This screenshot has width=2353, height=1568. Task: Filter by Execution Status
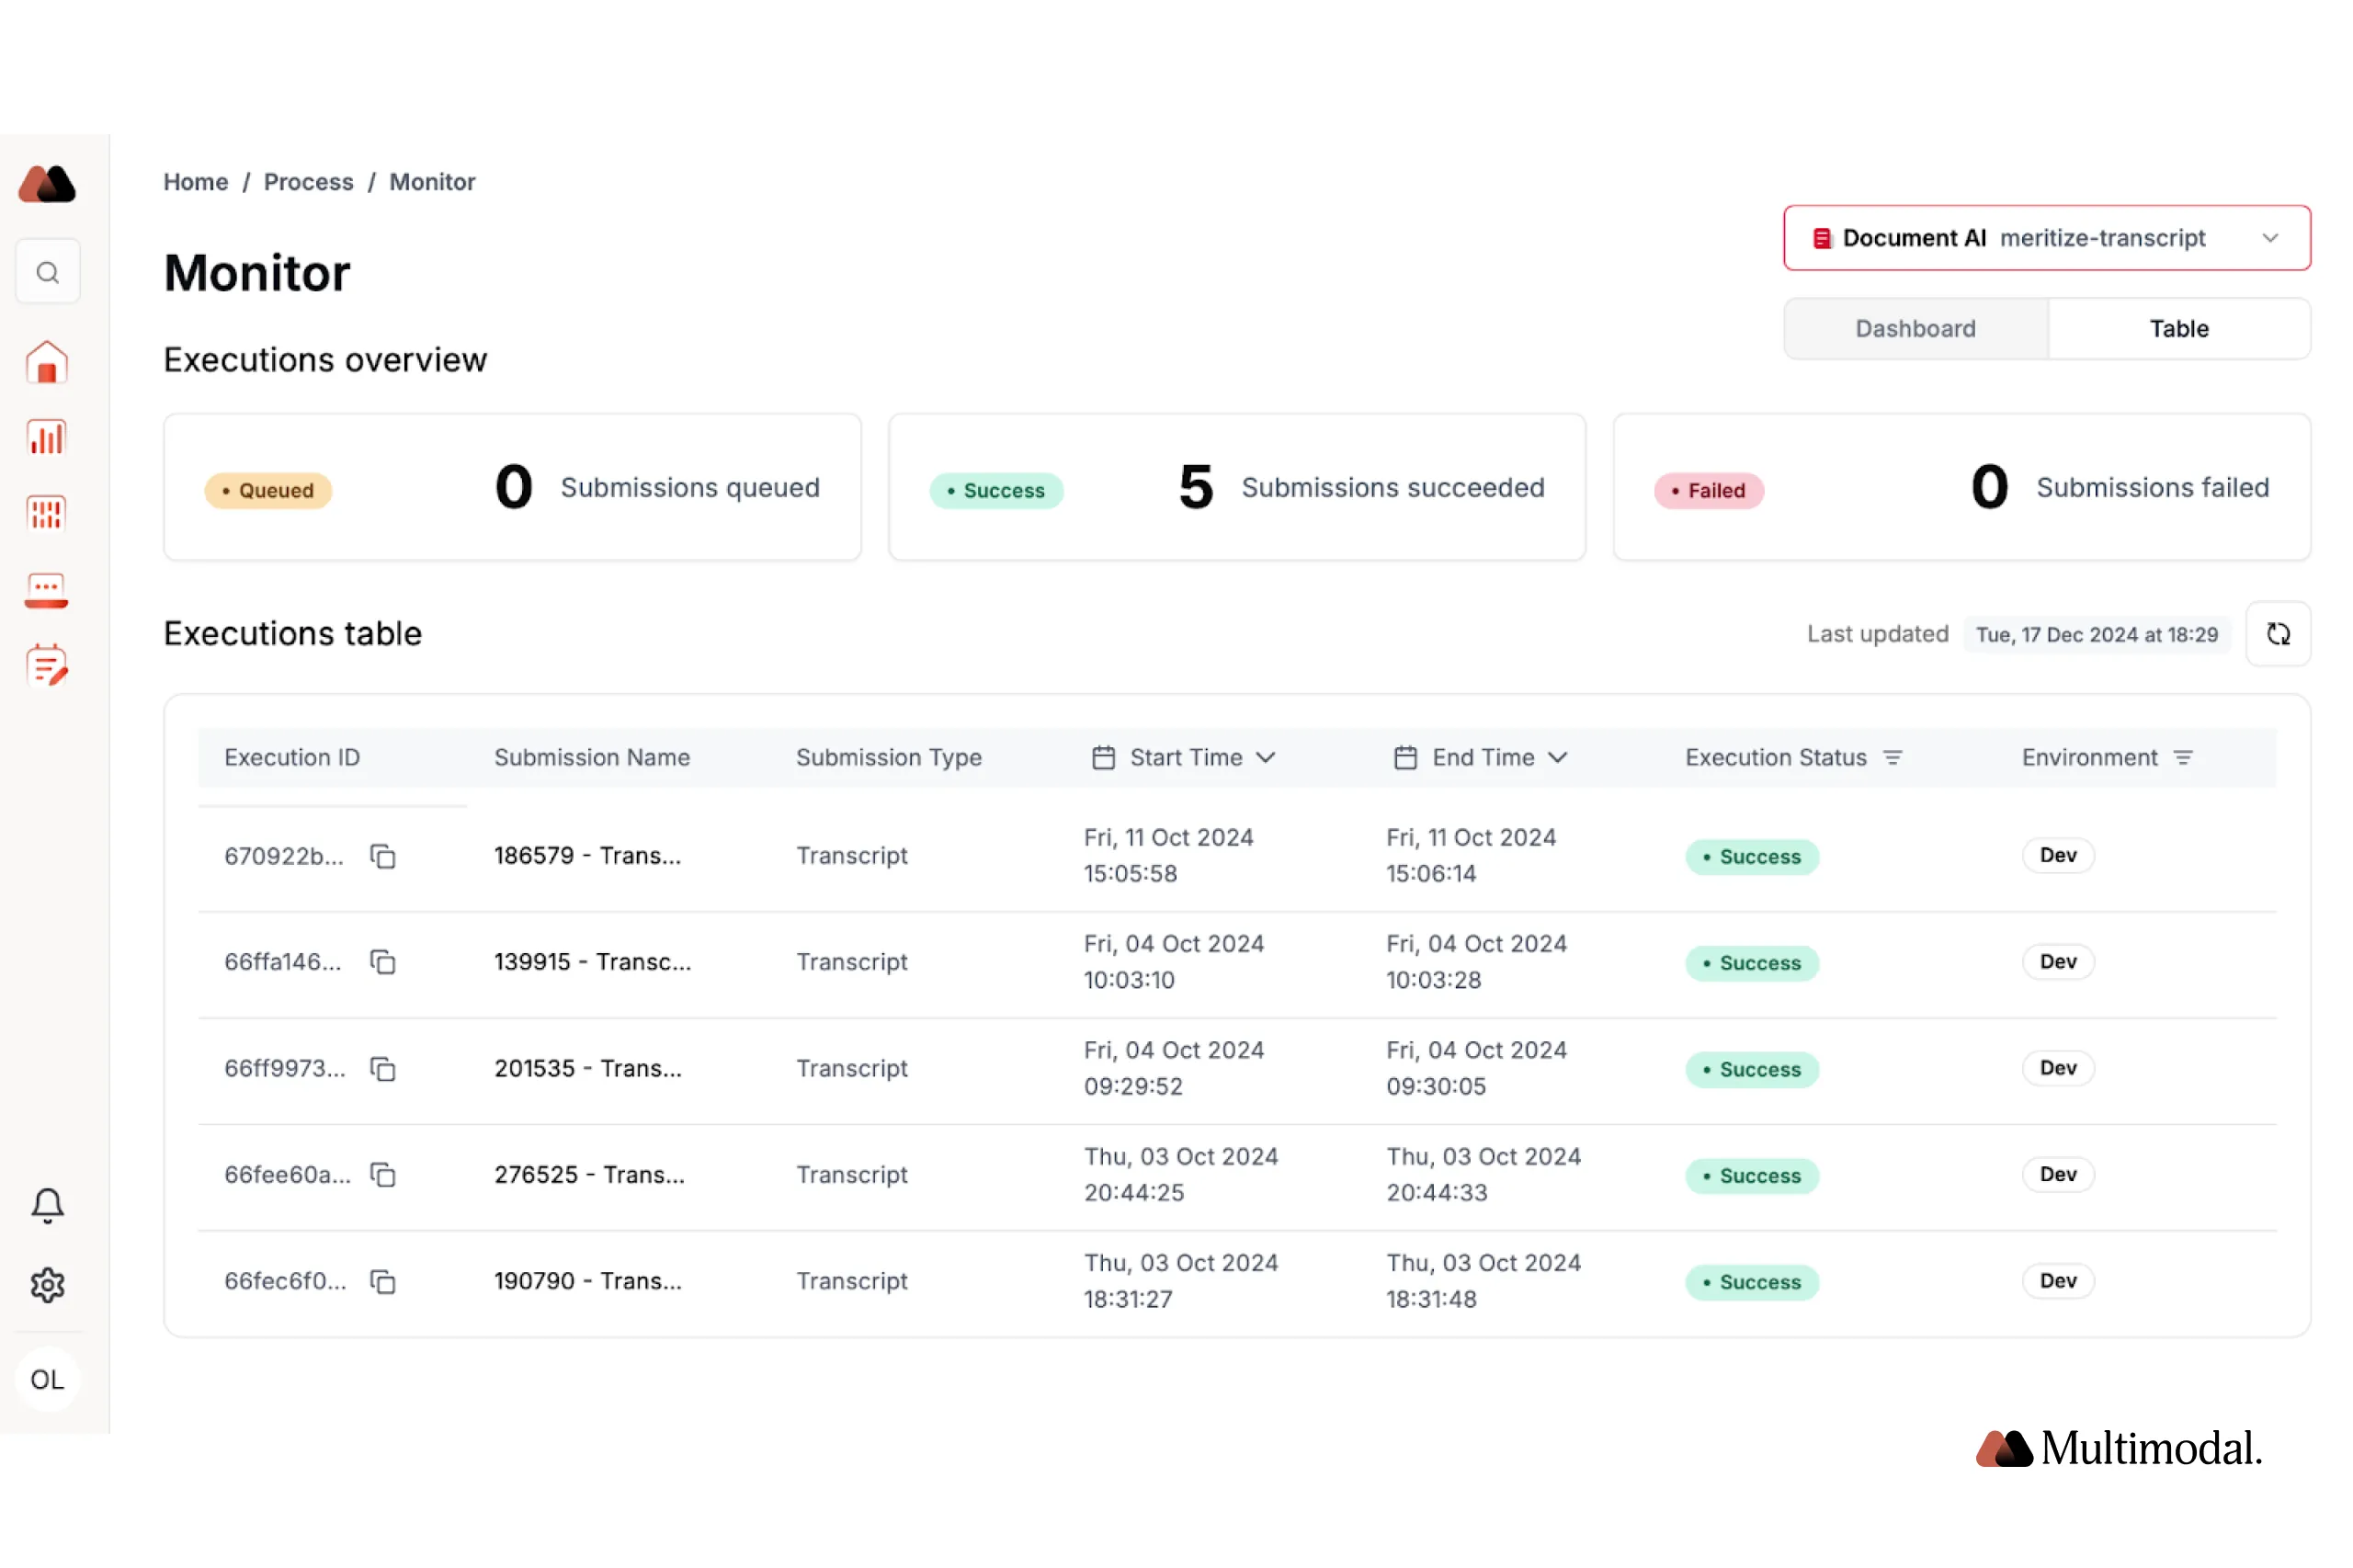1892,758
